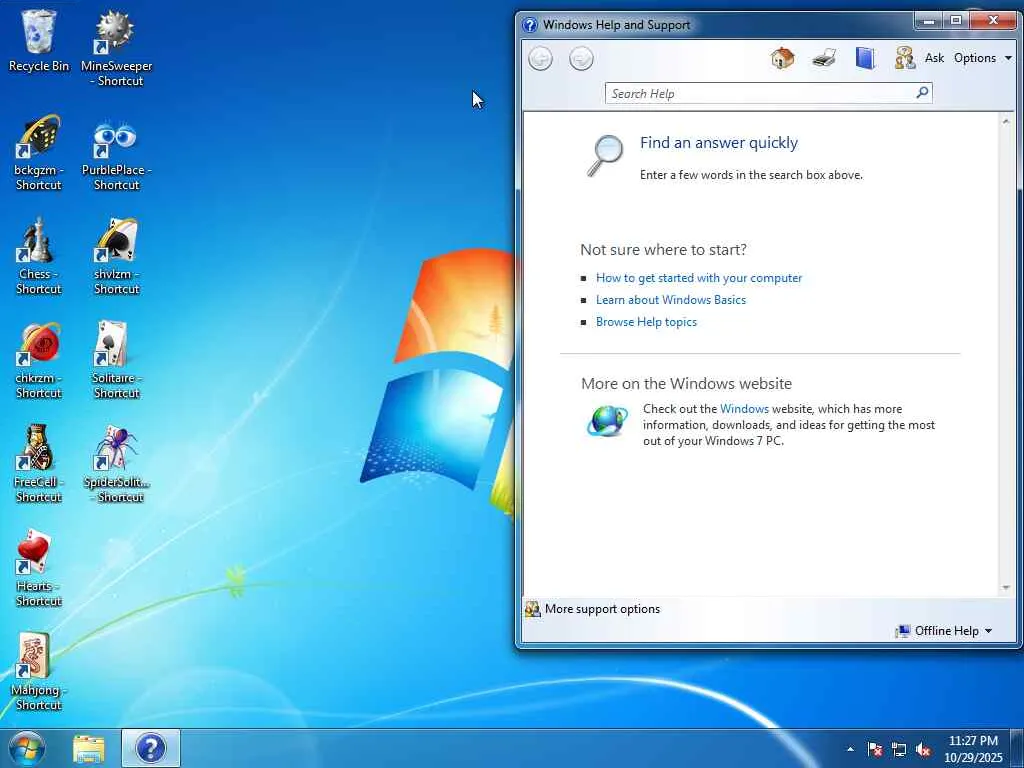This screenshot has width=1024, height=768.
Task: Click the scrollbar up arrow in Help
Action: (x=1006, y=121)
